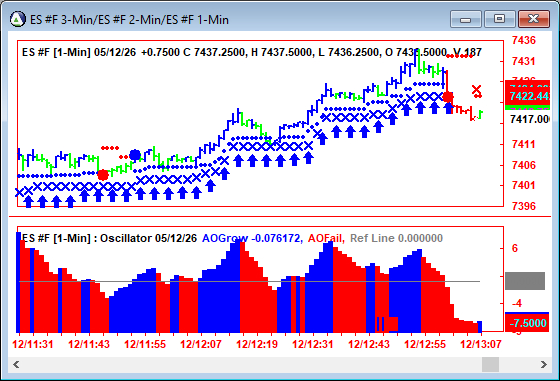
Task: Click the gray Ref Line axis marker
Action: coord(525,281)
